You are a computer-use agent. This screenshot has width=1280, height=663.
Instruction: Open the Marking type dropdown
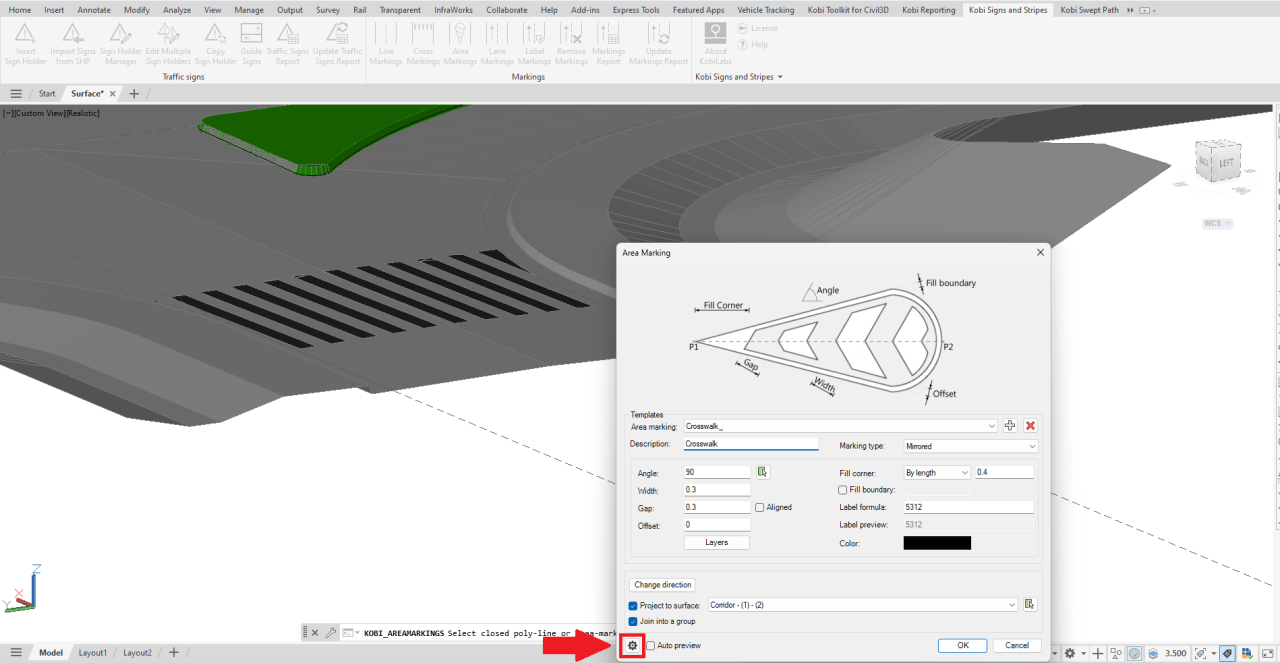coord(1032,446)
